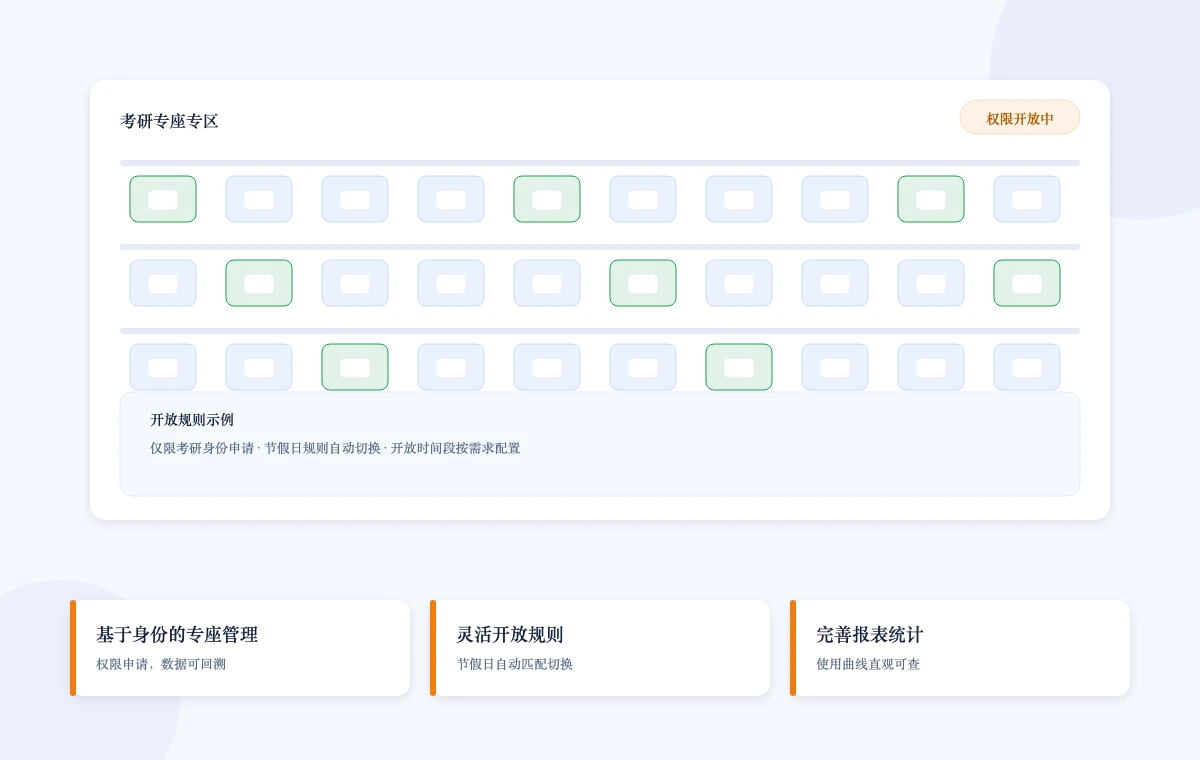Viewport: 1200px width, 760px height.
Task: Select the seventh seat (green) in bottom row
Action: point(739,367)
